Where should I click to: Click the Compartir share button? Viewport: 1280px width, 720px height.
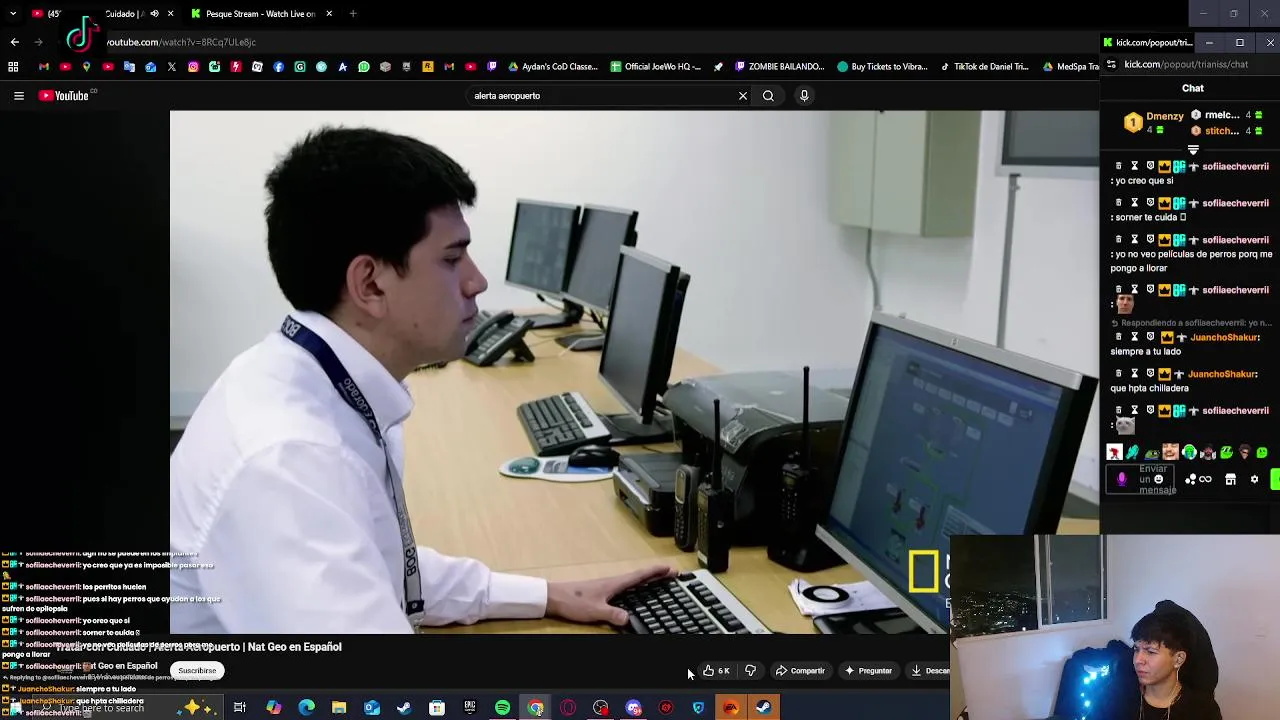click(x=800, y=671)
